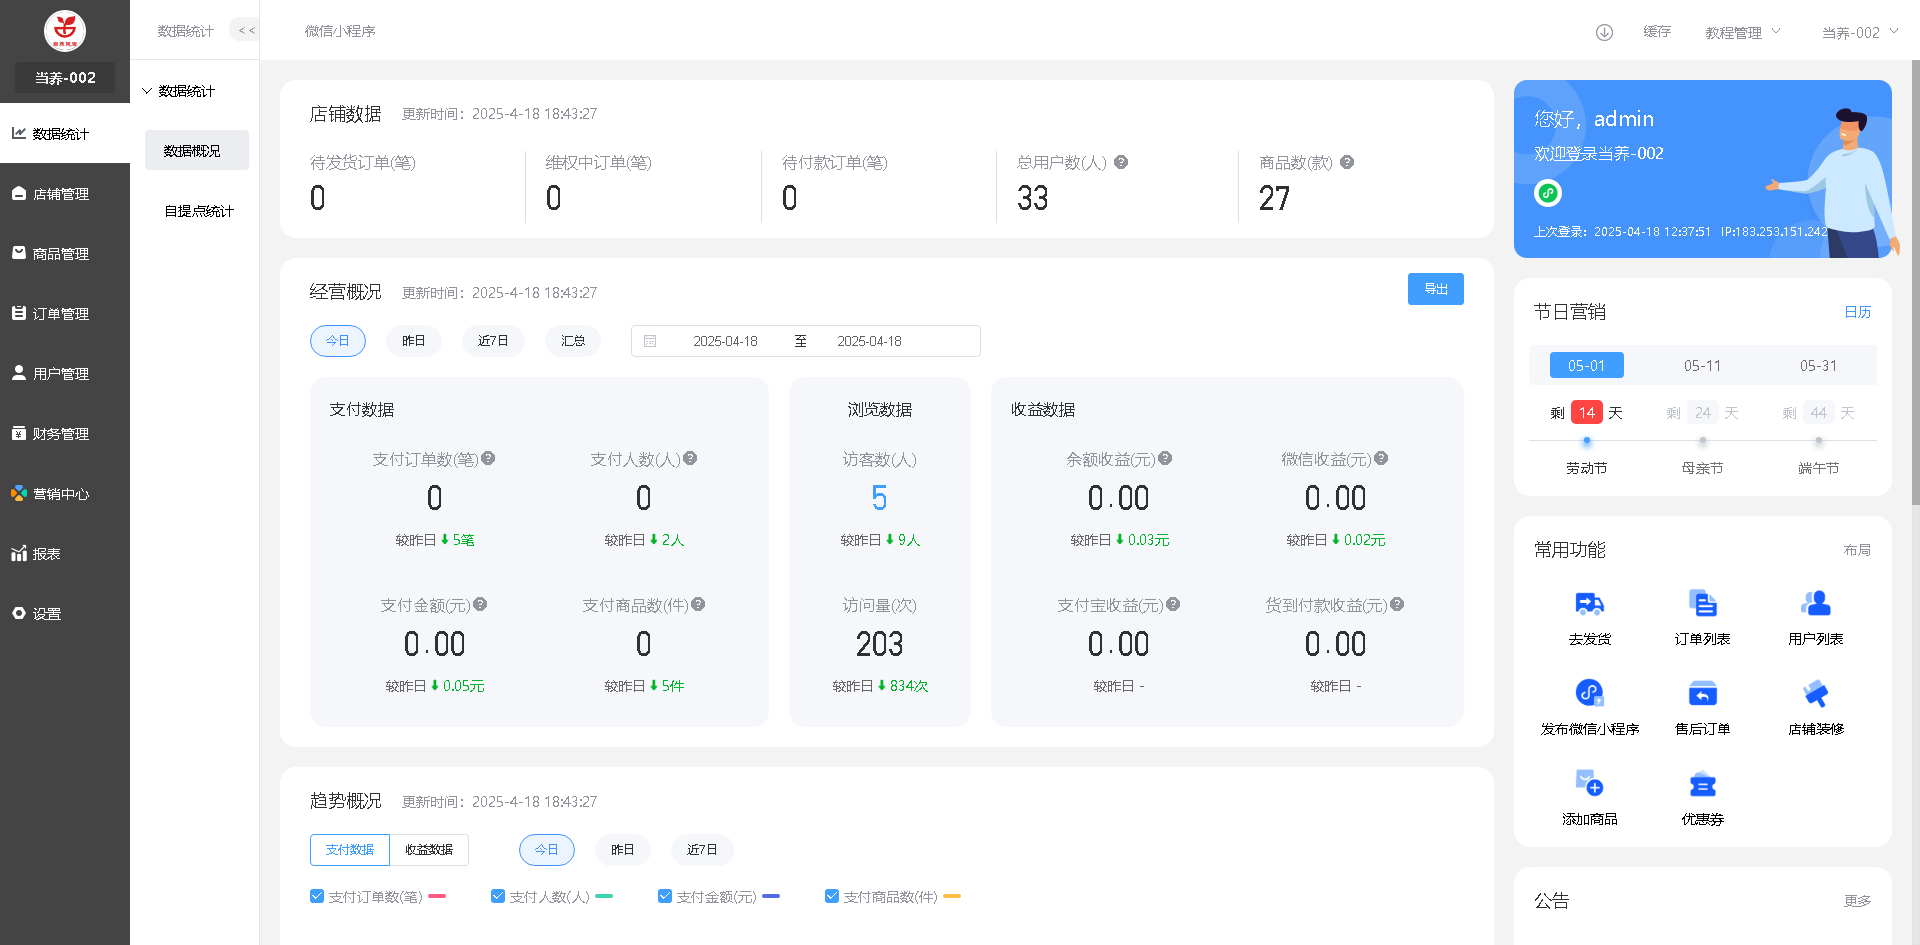Disable the 支付金额(元) checkbox
Screen dimensions: 1920x945
click(665, 896)
